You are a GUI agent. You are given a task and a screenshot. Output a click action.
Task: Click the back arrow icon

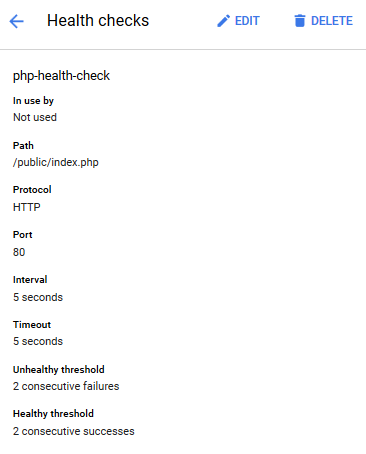16,21
